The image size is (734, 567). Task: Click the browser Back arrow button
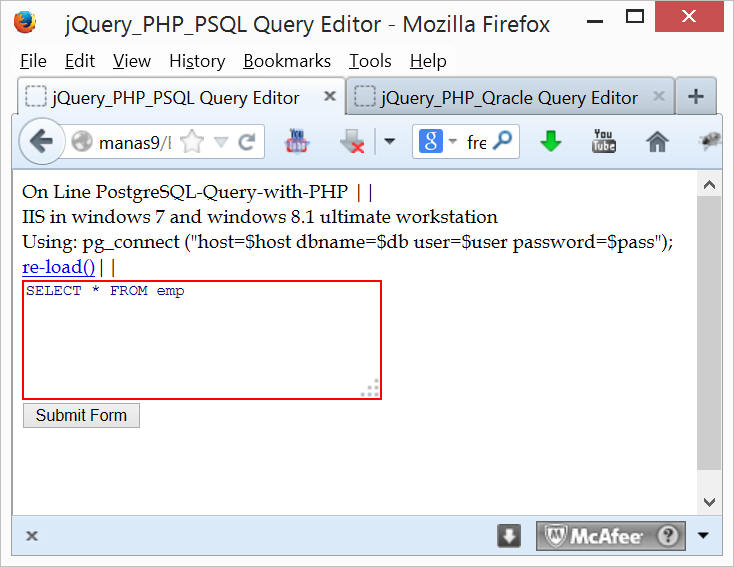point(40,142)
